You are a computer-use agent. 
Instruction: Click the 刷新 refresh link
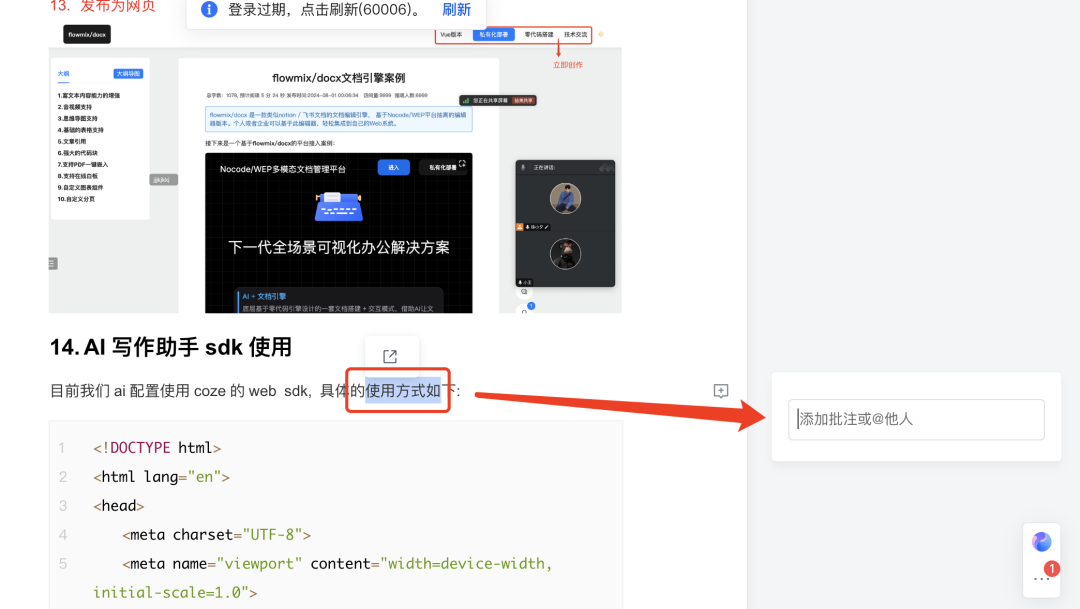click(x=457, y=9)
